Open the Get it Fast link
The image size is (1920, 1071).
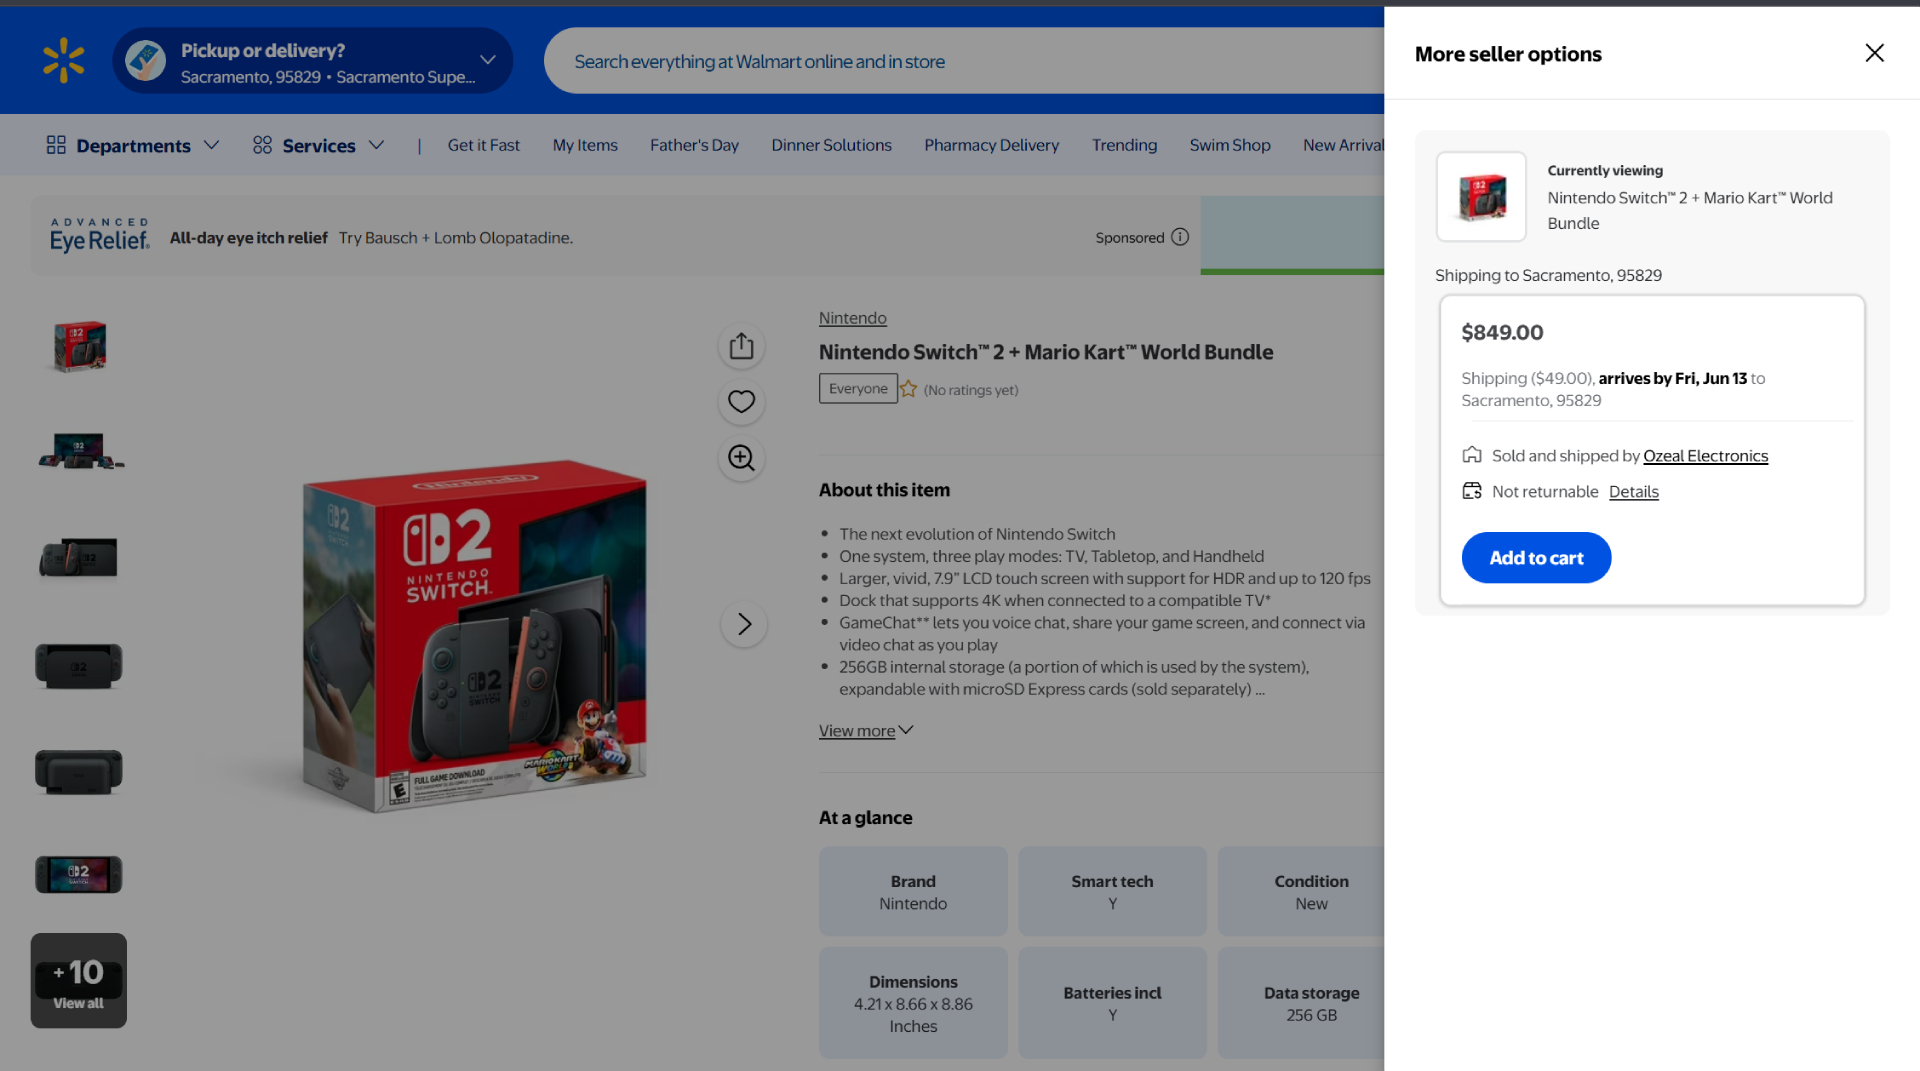(484, 145)
